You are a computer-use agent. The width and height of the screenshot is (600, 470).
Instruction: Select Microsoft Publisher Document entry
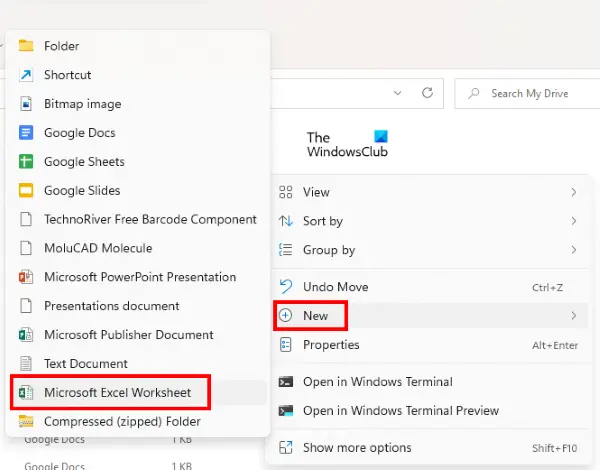[x=138, y=335]
